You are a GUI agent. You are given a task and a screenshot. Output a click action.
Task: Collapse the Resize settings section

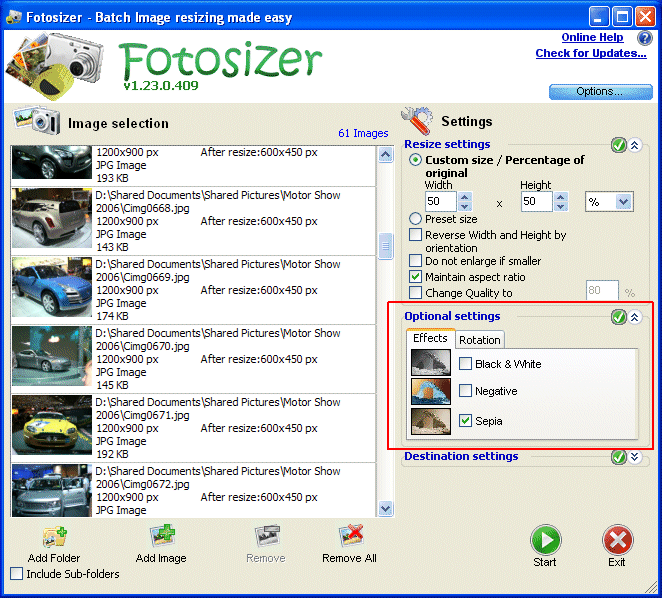click(x=634, y=145)
